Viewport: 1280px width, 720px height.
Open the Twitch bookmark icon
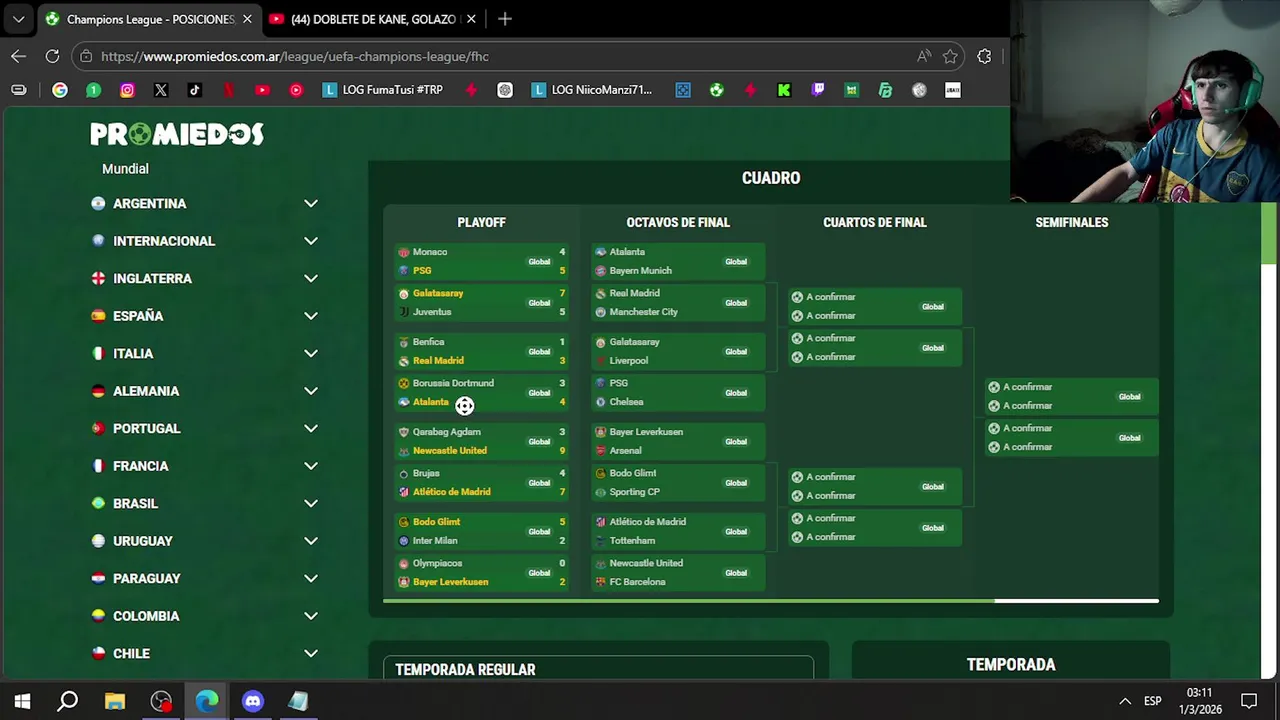click(x=818, y=90)
